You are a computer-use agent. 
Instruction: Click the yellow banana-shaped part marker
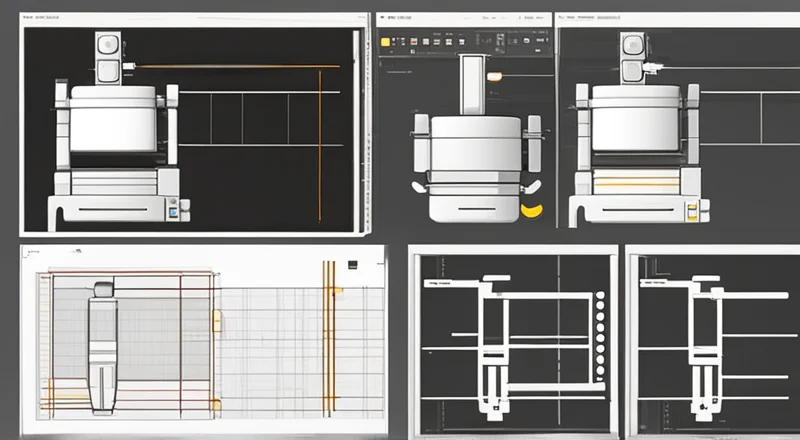(530, 210)
